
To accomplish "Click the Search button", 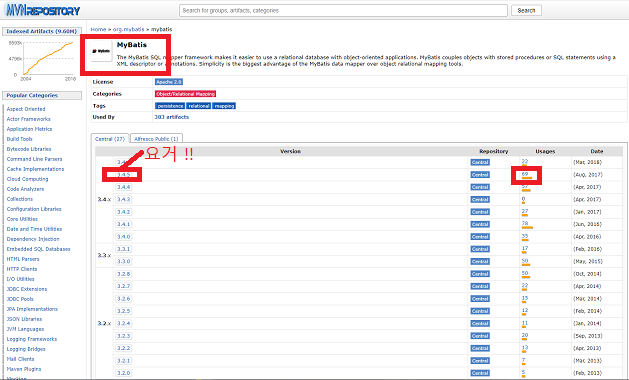I will click(x=526, y=10).
